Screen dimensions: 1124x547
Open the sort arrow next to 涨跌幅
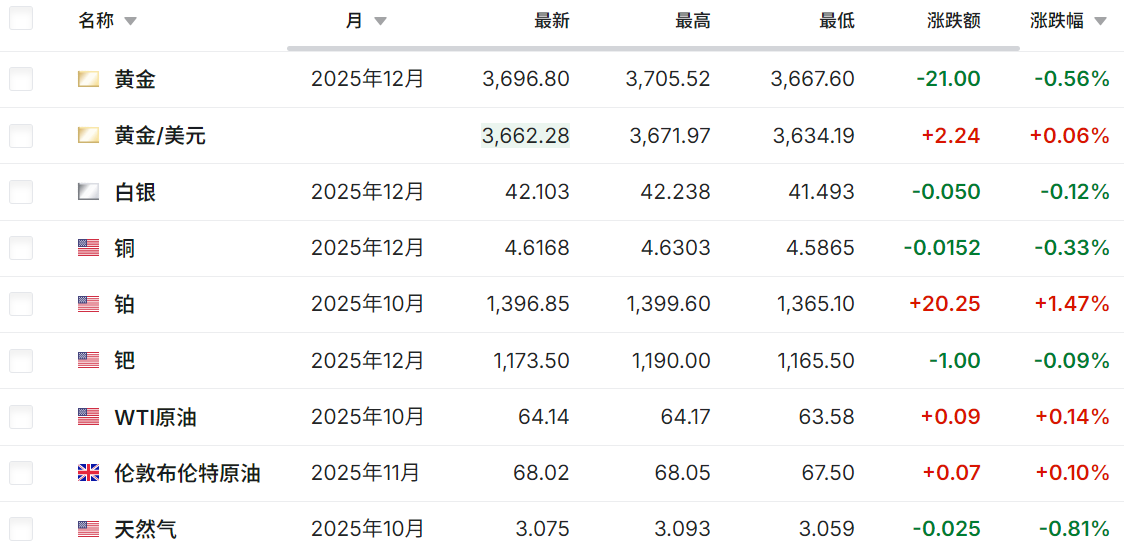1100,22
